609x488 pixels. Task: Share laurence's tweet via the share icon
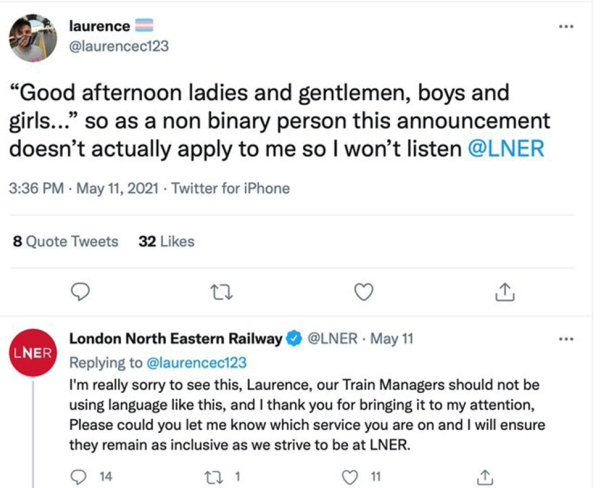click(x=505, y=291)
